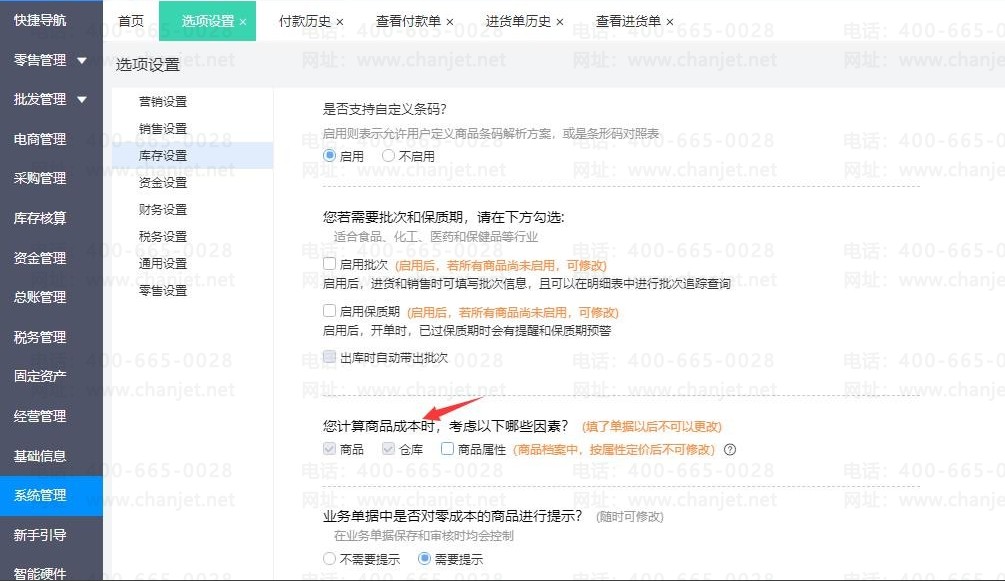Open 基础信息 in the sidebar
1005x581 pixels.
pos(40,456)
